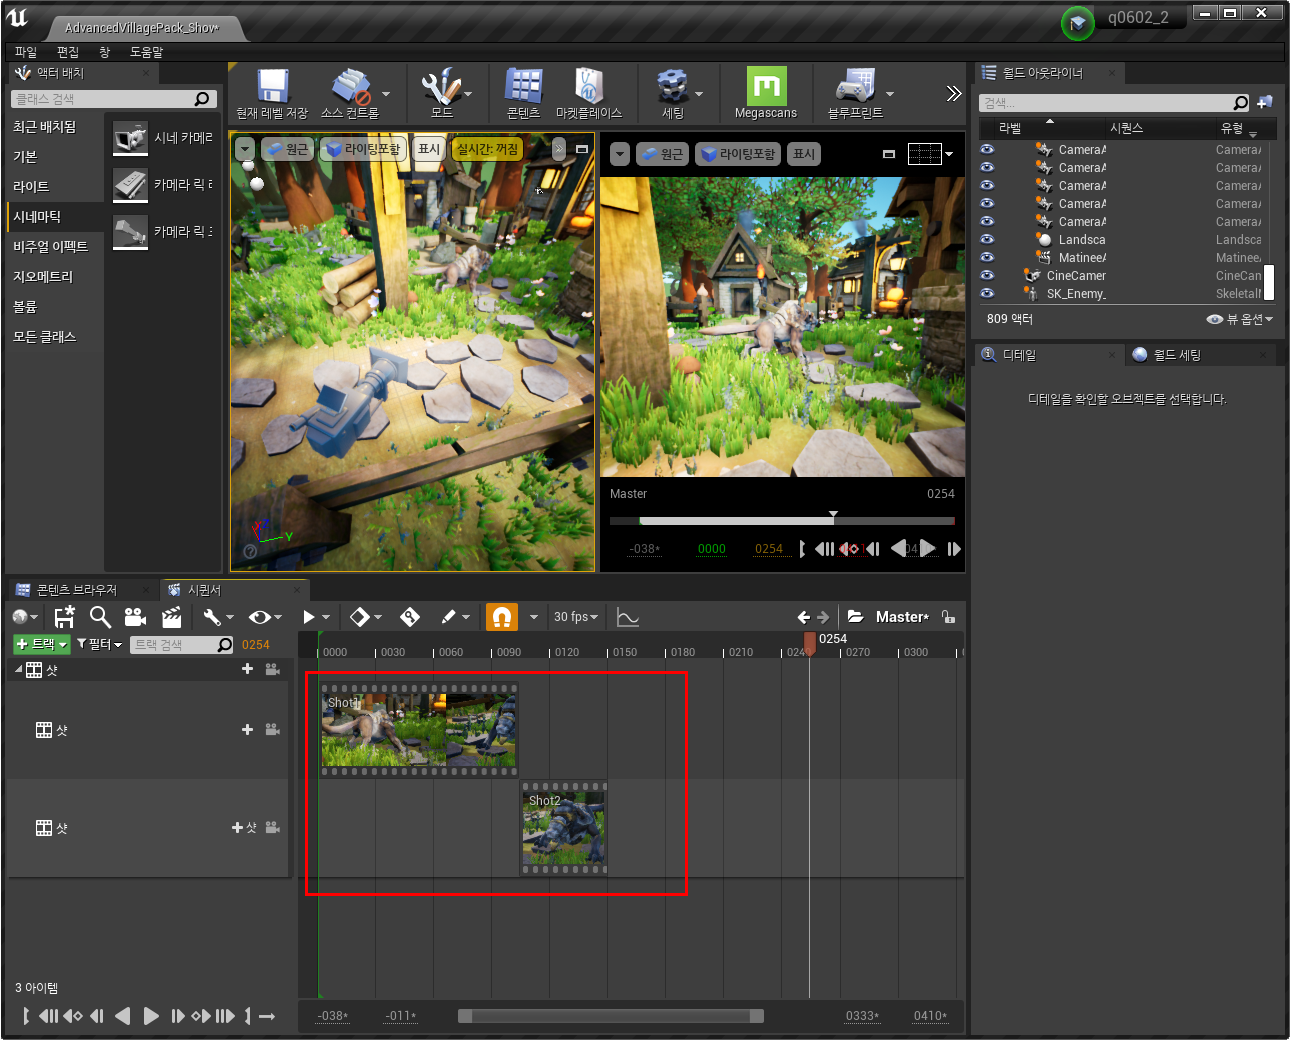Screen dimensions: 1290x1040
Task: Open the Window menu
Action: point(104,52)
